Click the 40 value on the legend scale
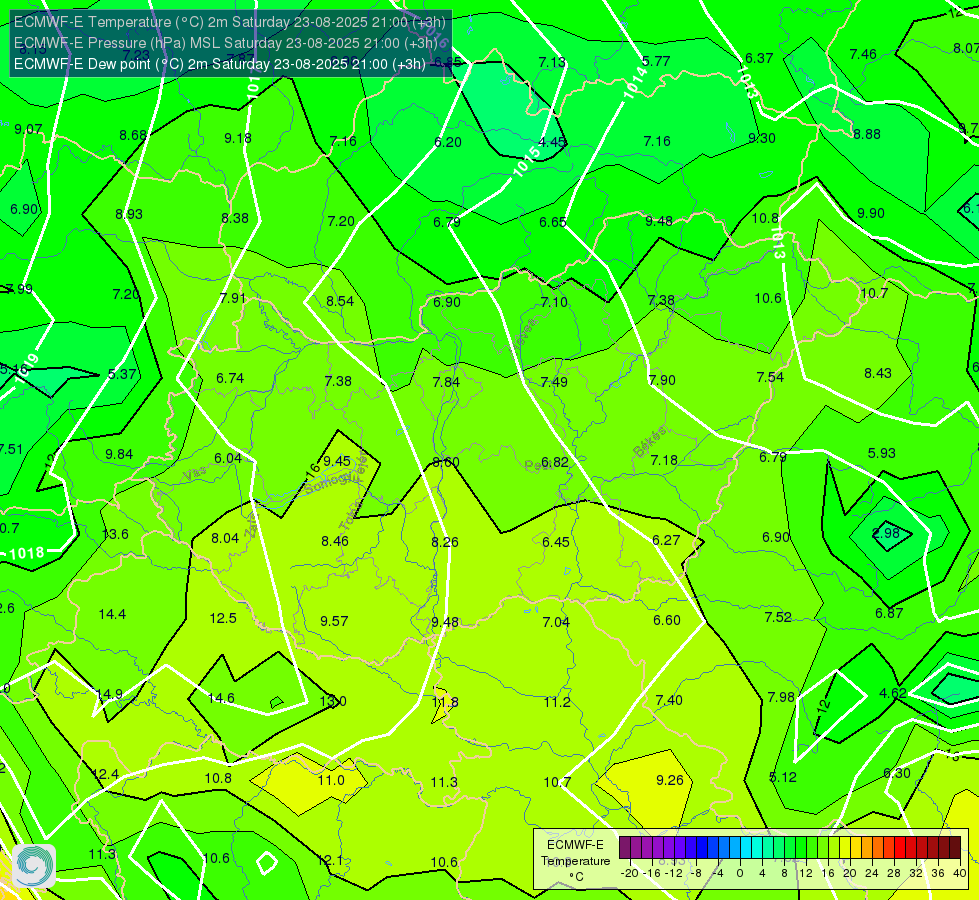Viewport: 979px width, 900px height. coord(960,873)
